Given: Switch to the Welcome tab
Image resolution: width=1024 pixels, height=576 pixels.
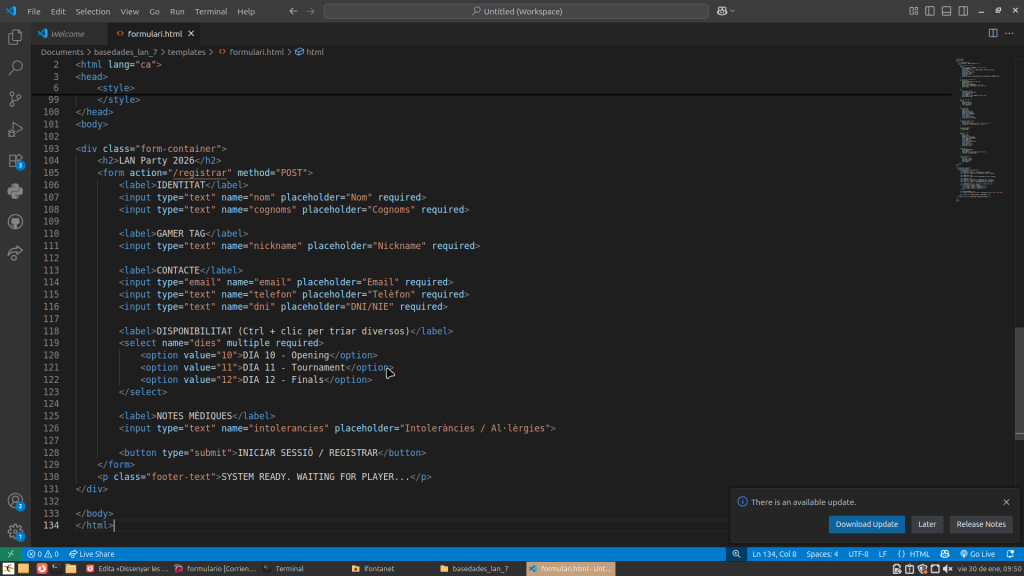Looking at the screenshot, I should (67, 33).
